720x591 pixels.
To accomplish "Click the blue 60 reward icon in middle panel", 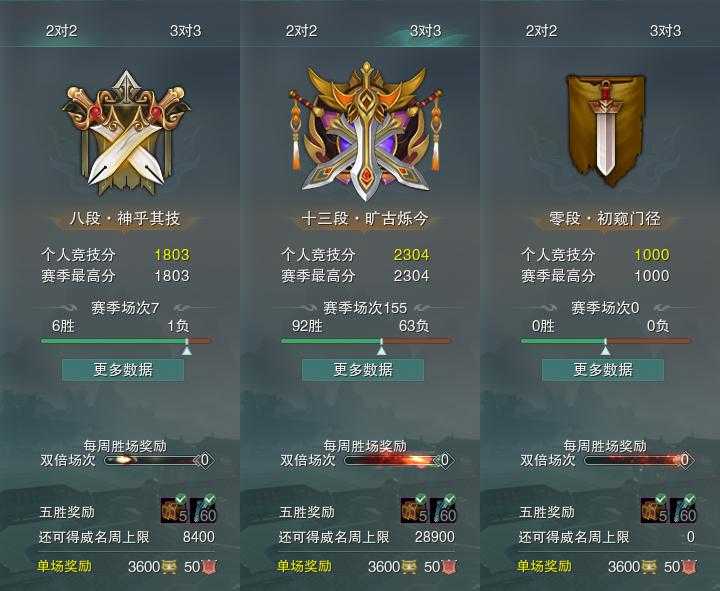I will pyautogui.click(x=443, y=510).
